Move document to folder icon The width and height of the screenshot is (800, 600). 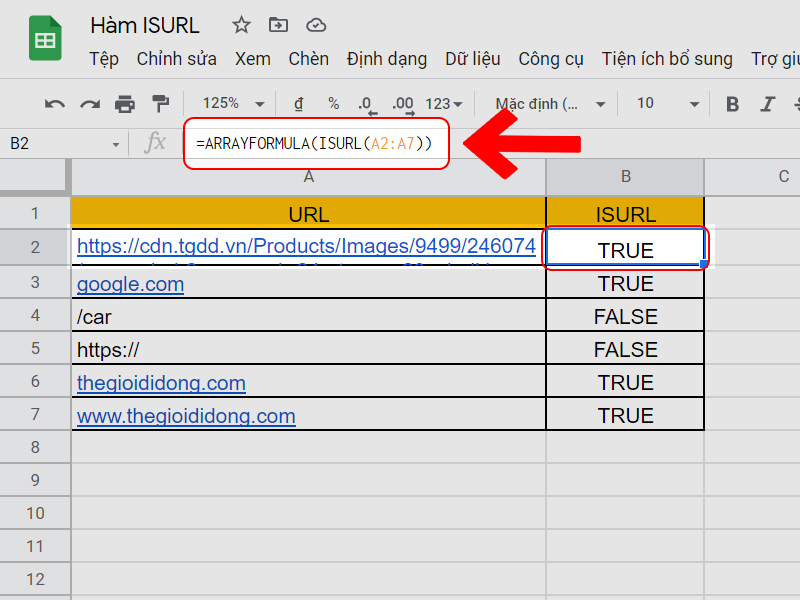click(278, 25)
